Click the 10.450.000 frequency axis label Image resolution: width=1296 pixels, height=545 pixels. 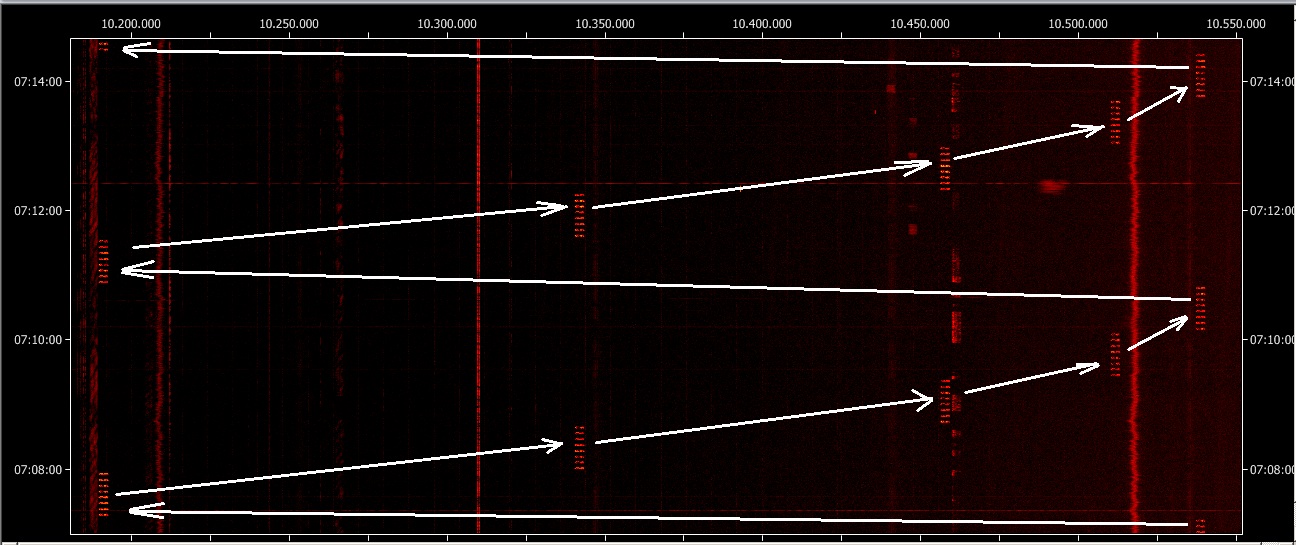[921, 23]
